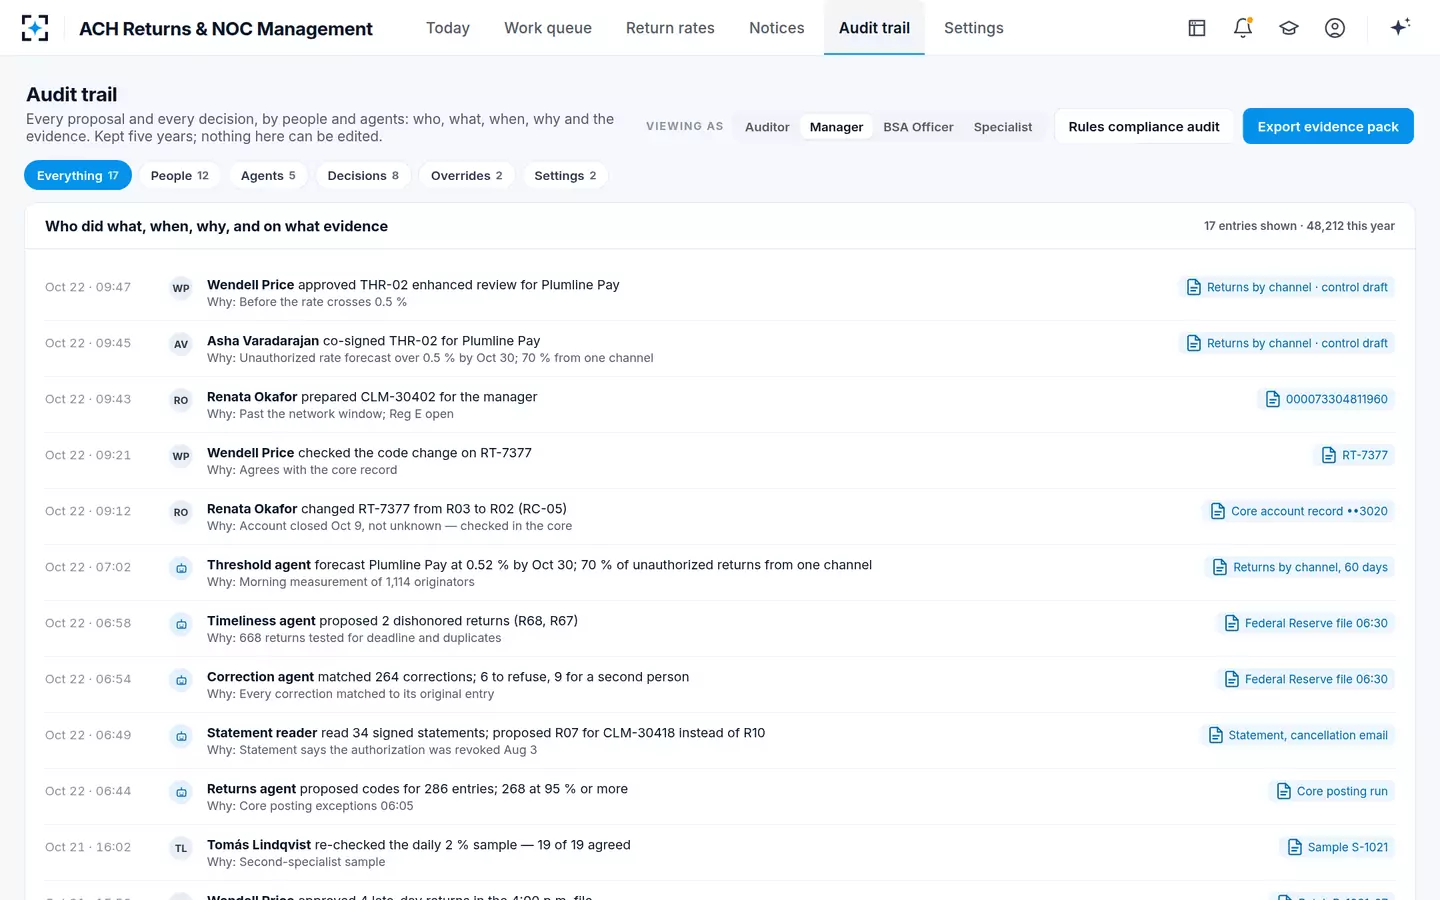This screenshot has height=900, width=1440.
Task: Open Core account record ••3020 evidence
Action: click(x=1298, y=511)
